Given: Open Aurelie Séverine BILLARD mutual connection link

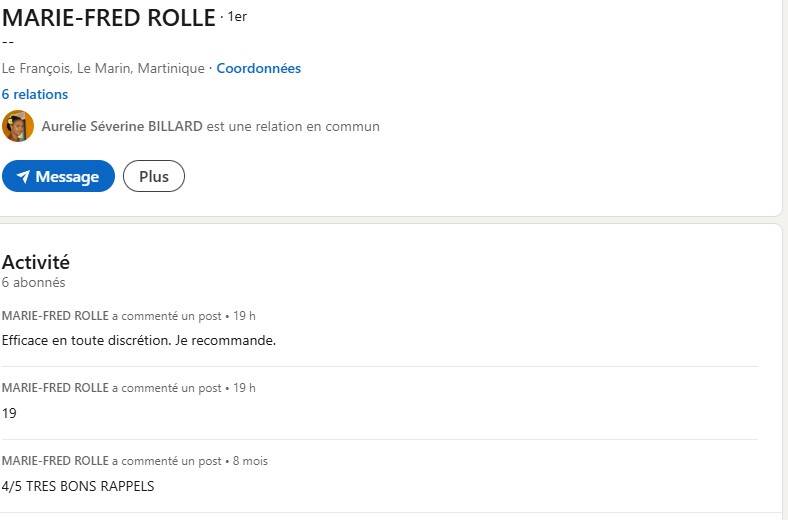Looking at the screenshot, I should 122,126.
